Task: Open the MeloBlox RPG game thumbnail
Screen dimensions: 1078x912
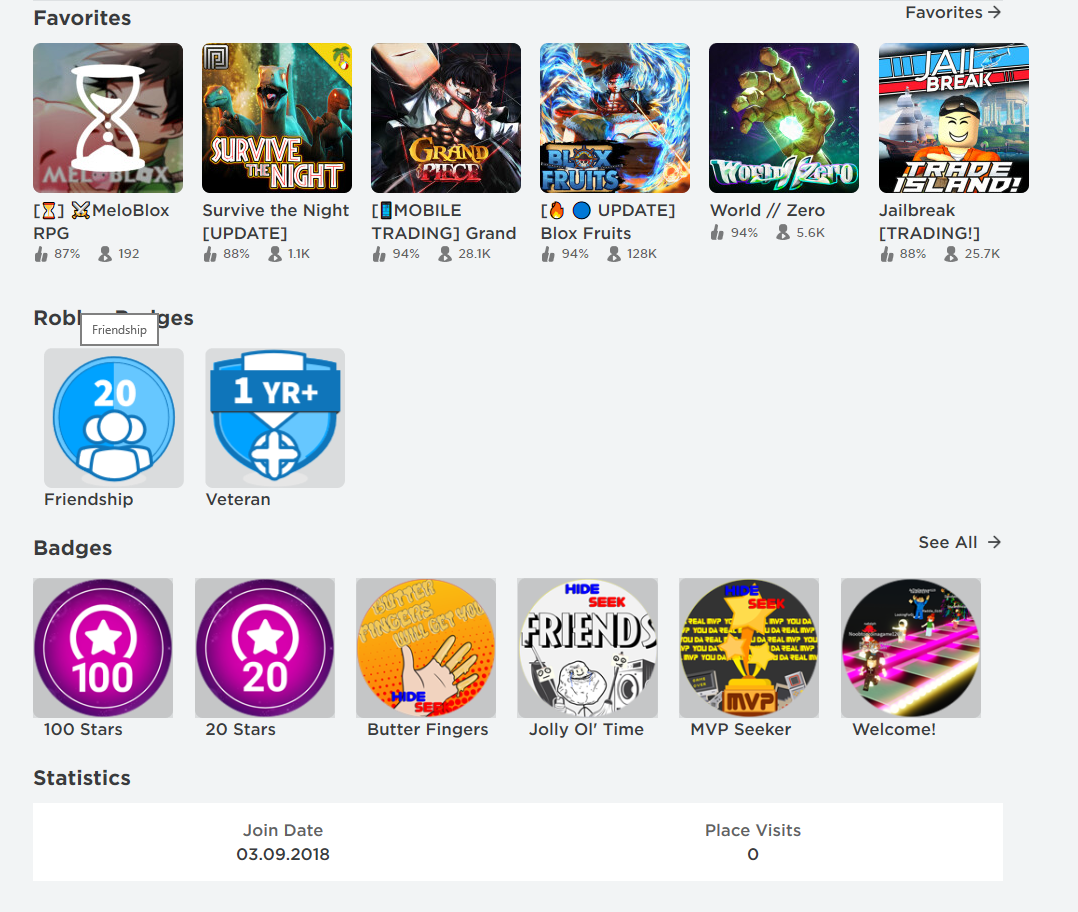Action: pos(108,118)
